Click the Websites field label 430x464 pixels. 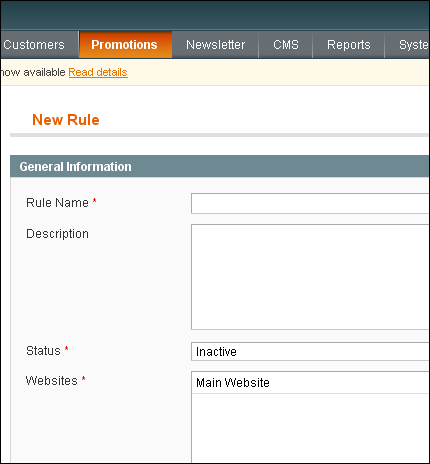click(x=52, y=381)
